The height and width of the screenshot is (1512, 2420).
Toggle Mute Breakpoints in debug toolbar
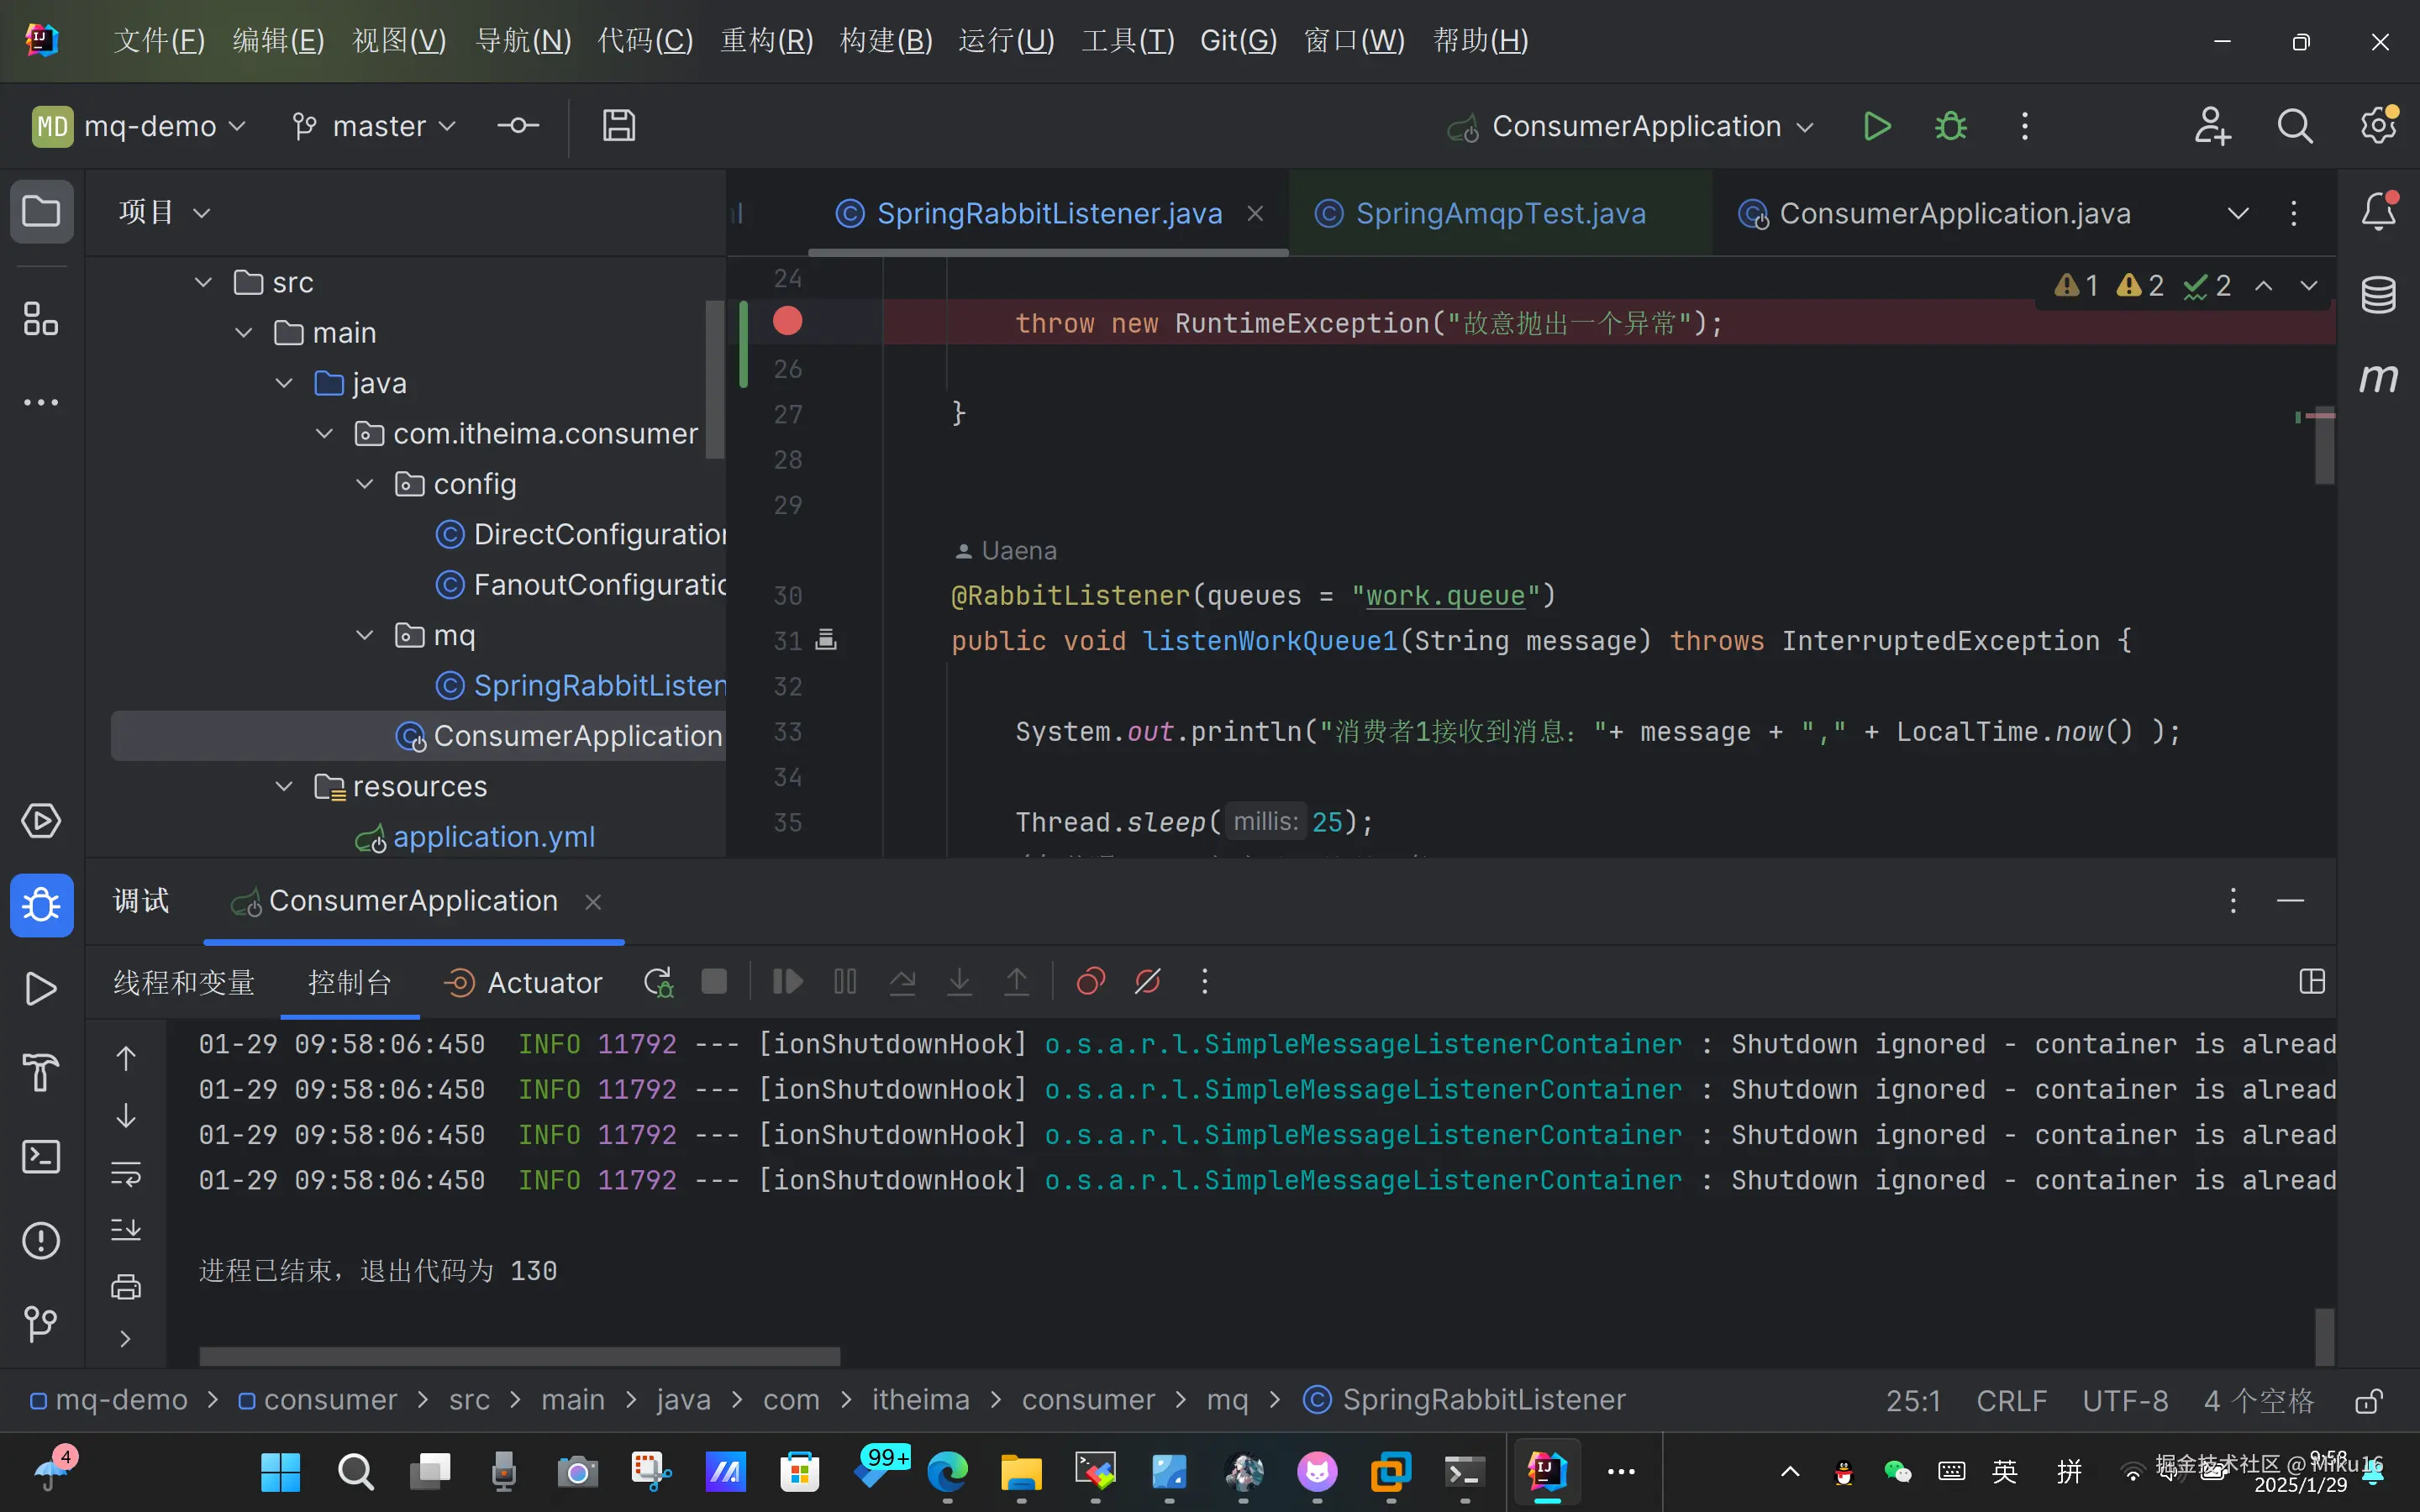point(1147,982)
